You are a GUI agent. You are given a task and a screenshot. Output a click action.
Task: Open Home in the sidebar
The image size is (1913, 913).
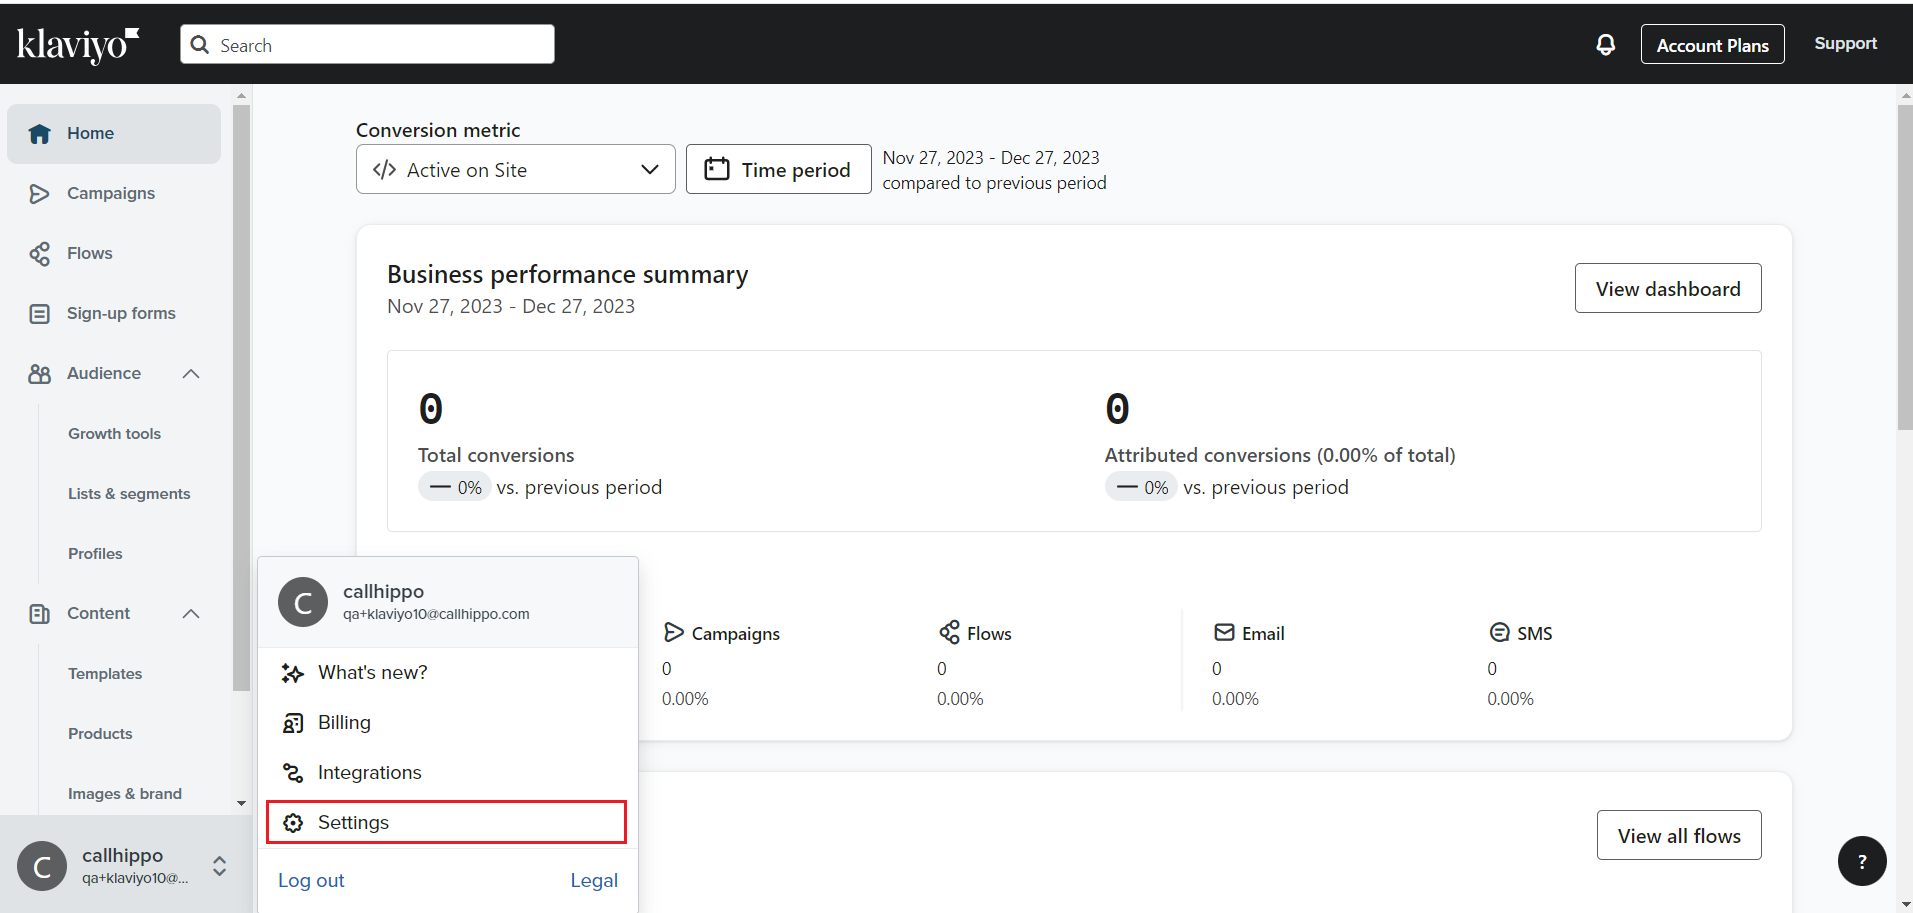pos(114,134)
